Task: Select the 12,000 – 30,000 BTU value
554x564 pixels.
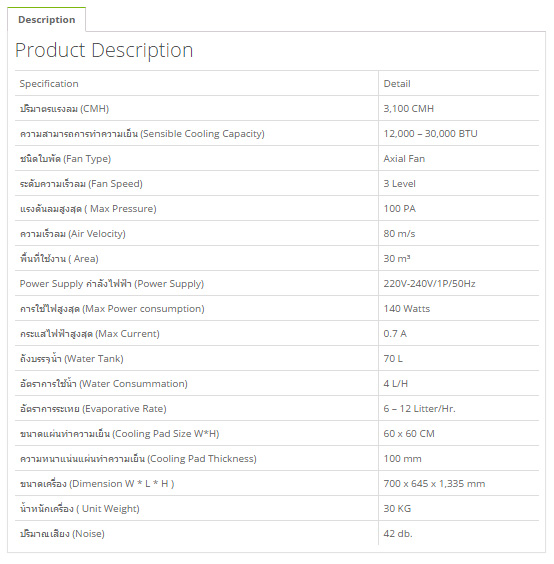Action: pos(430,133)
